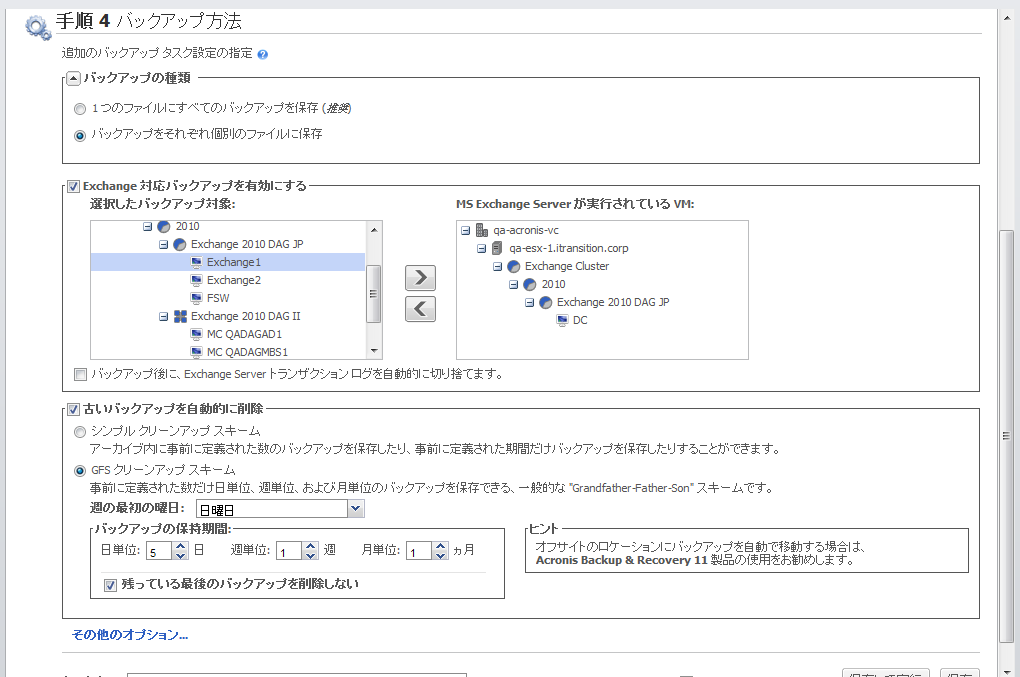Click the qa-esx-1.itransition.corp host icon

498,248
